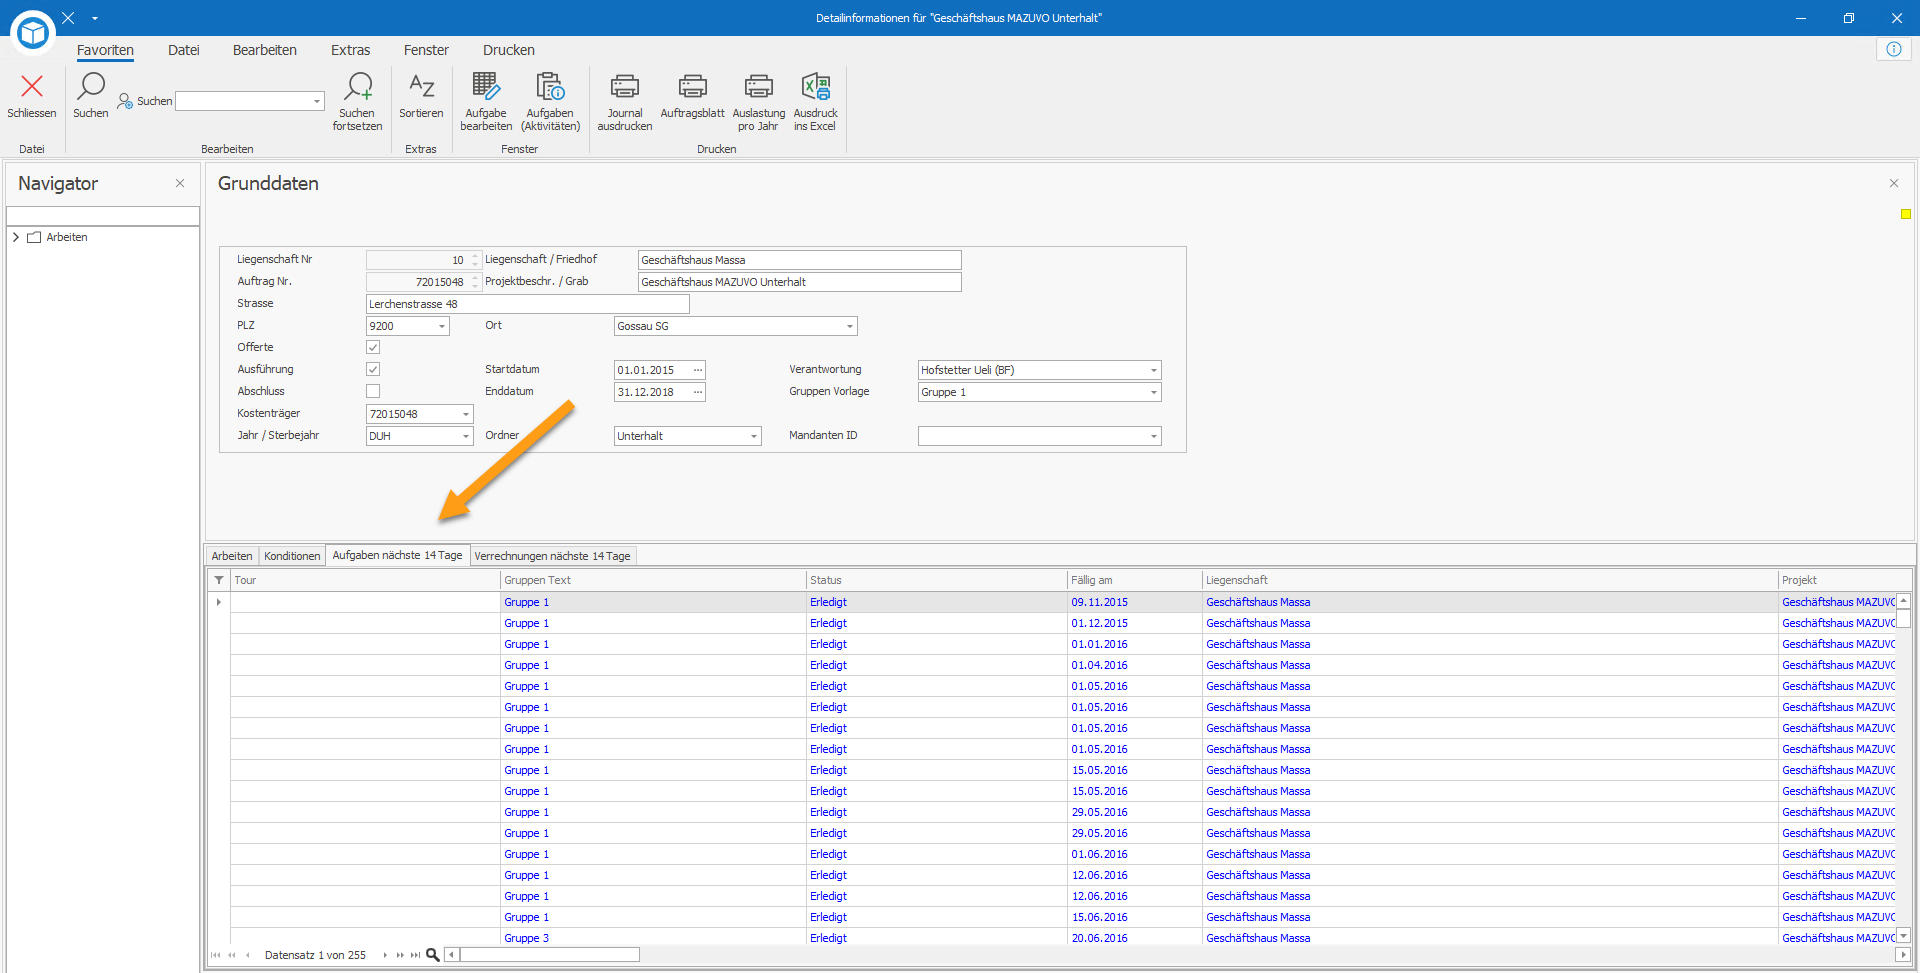Image resolution: width=1920 pixels, height=973 pixels.
Task: Open the Fenster ribbon tab
Action: point(426,50)
